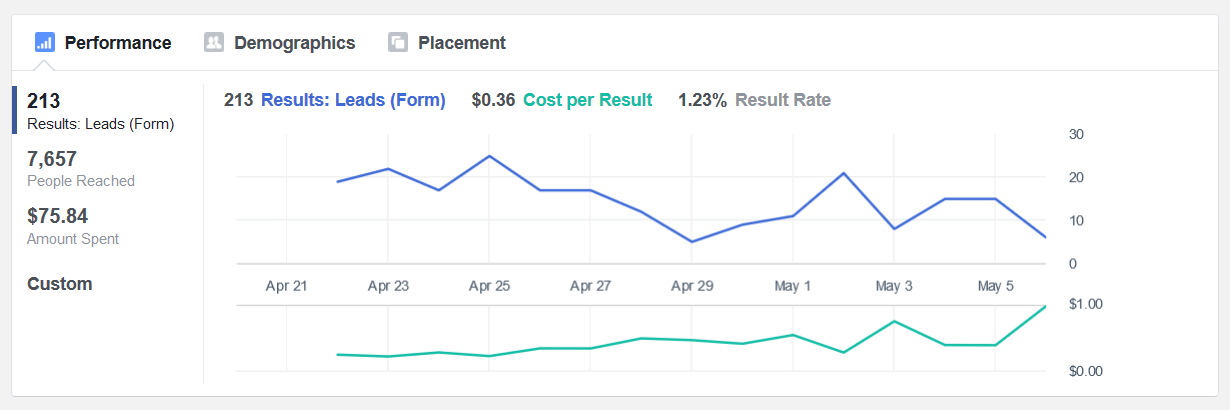This screenshot has height=410, width=1230.
Task: Switch to the Demographics tab
Action: pyautogui.click(x=280, y=43)
